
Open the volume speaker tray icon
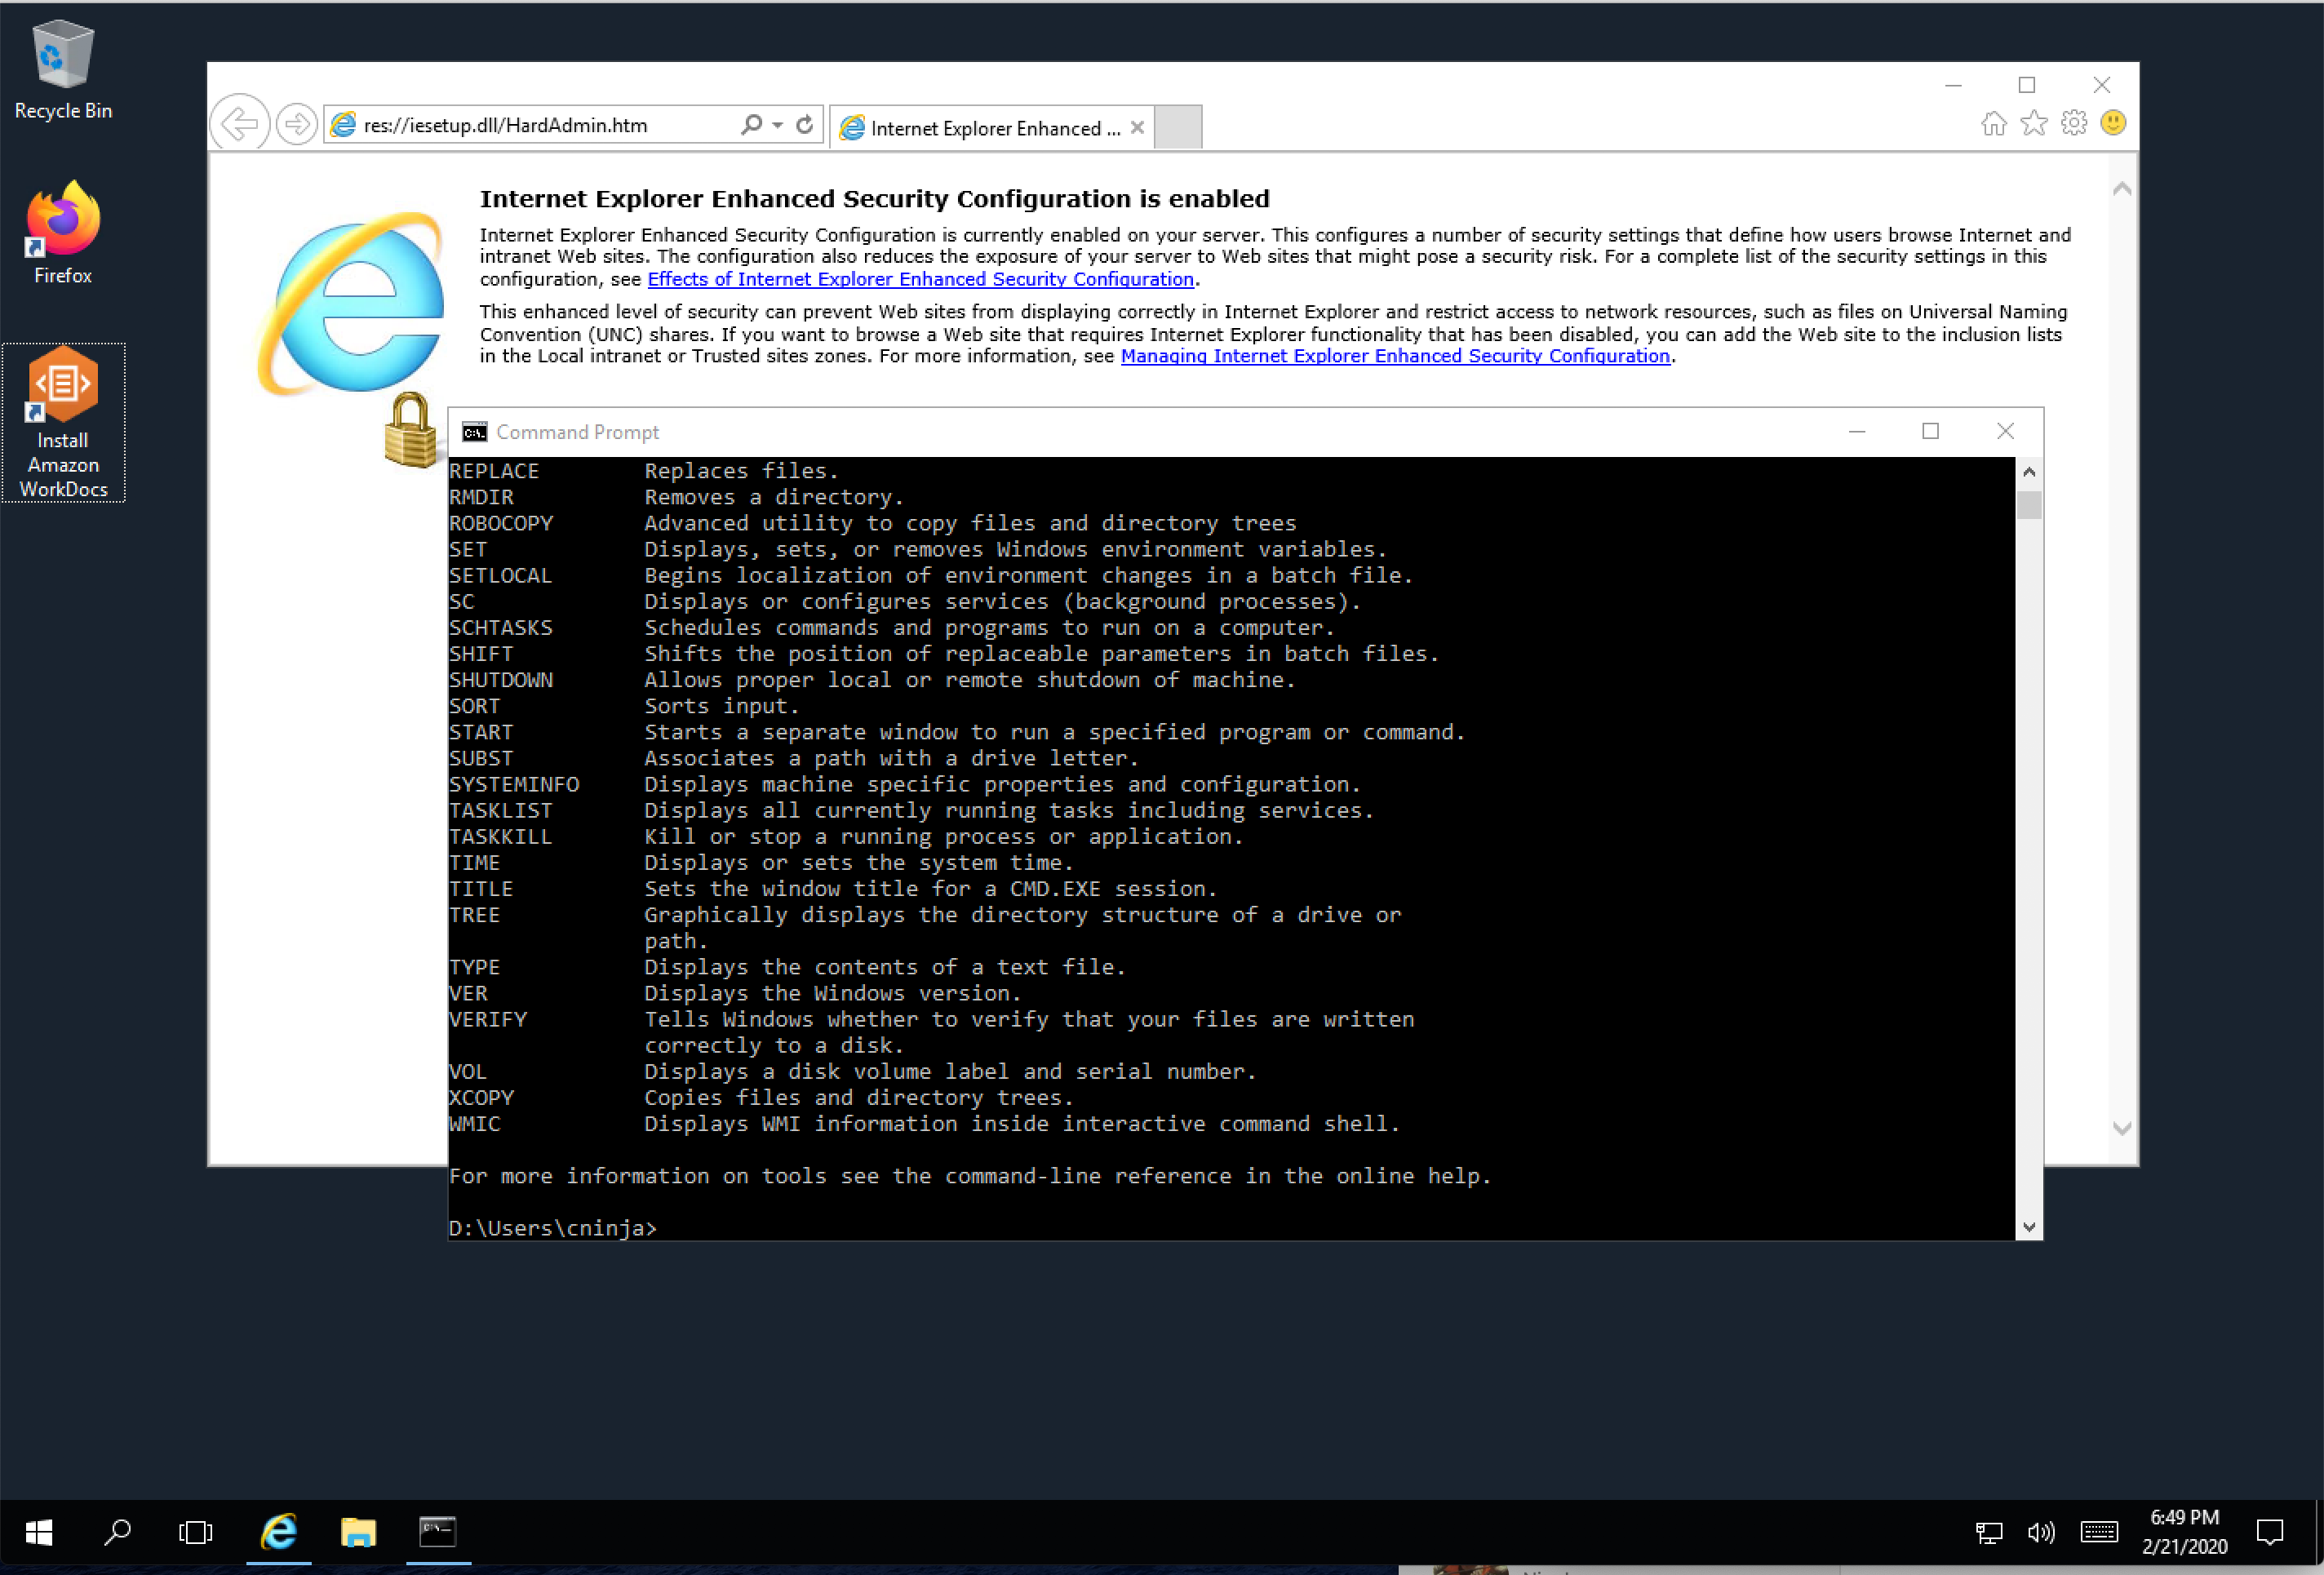click(x=2041, y=1532)
